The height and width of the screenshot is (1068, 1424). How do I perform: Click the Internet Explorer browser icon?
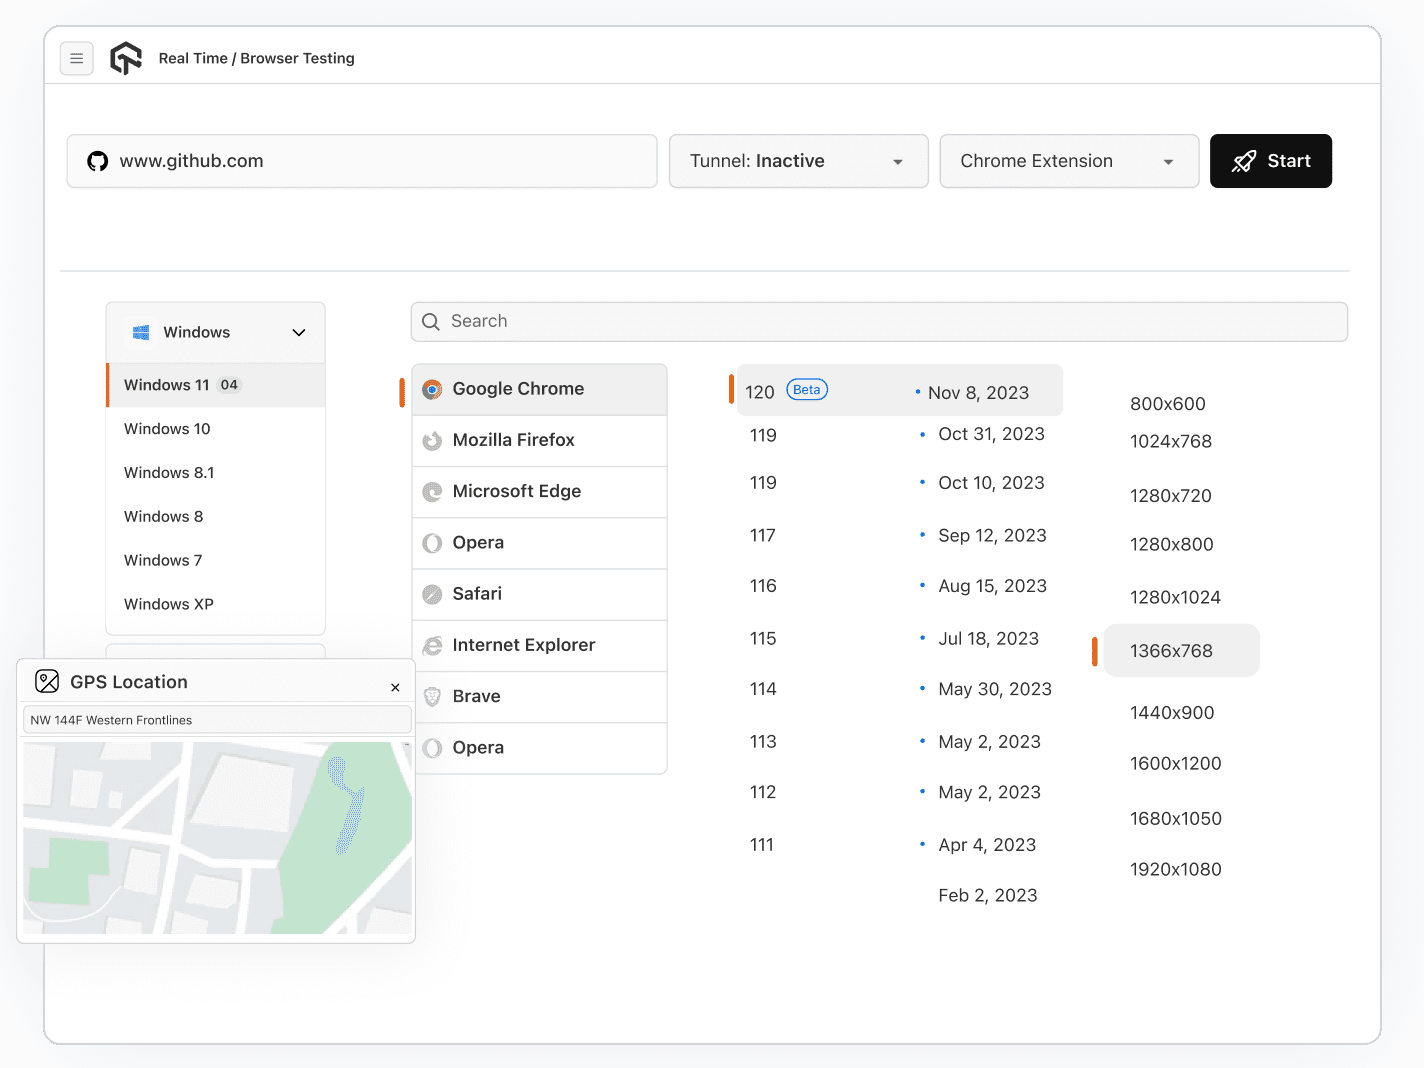pos(432,646)
